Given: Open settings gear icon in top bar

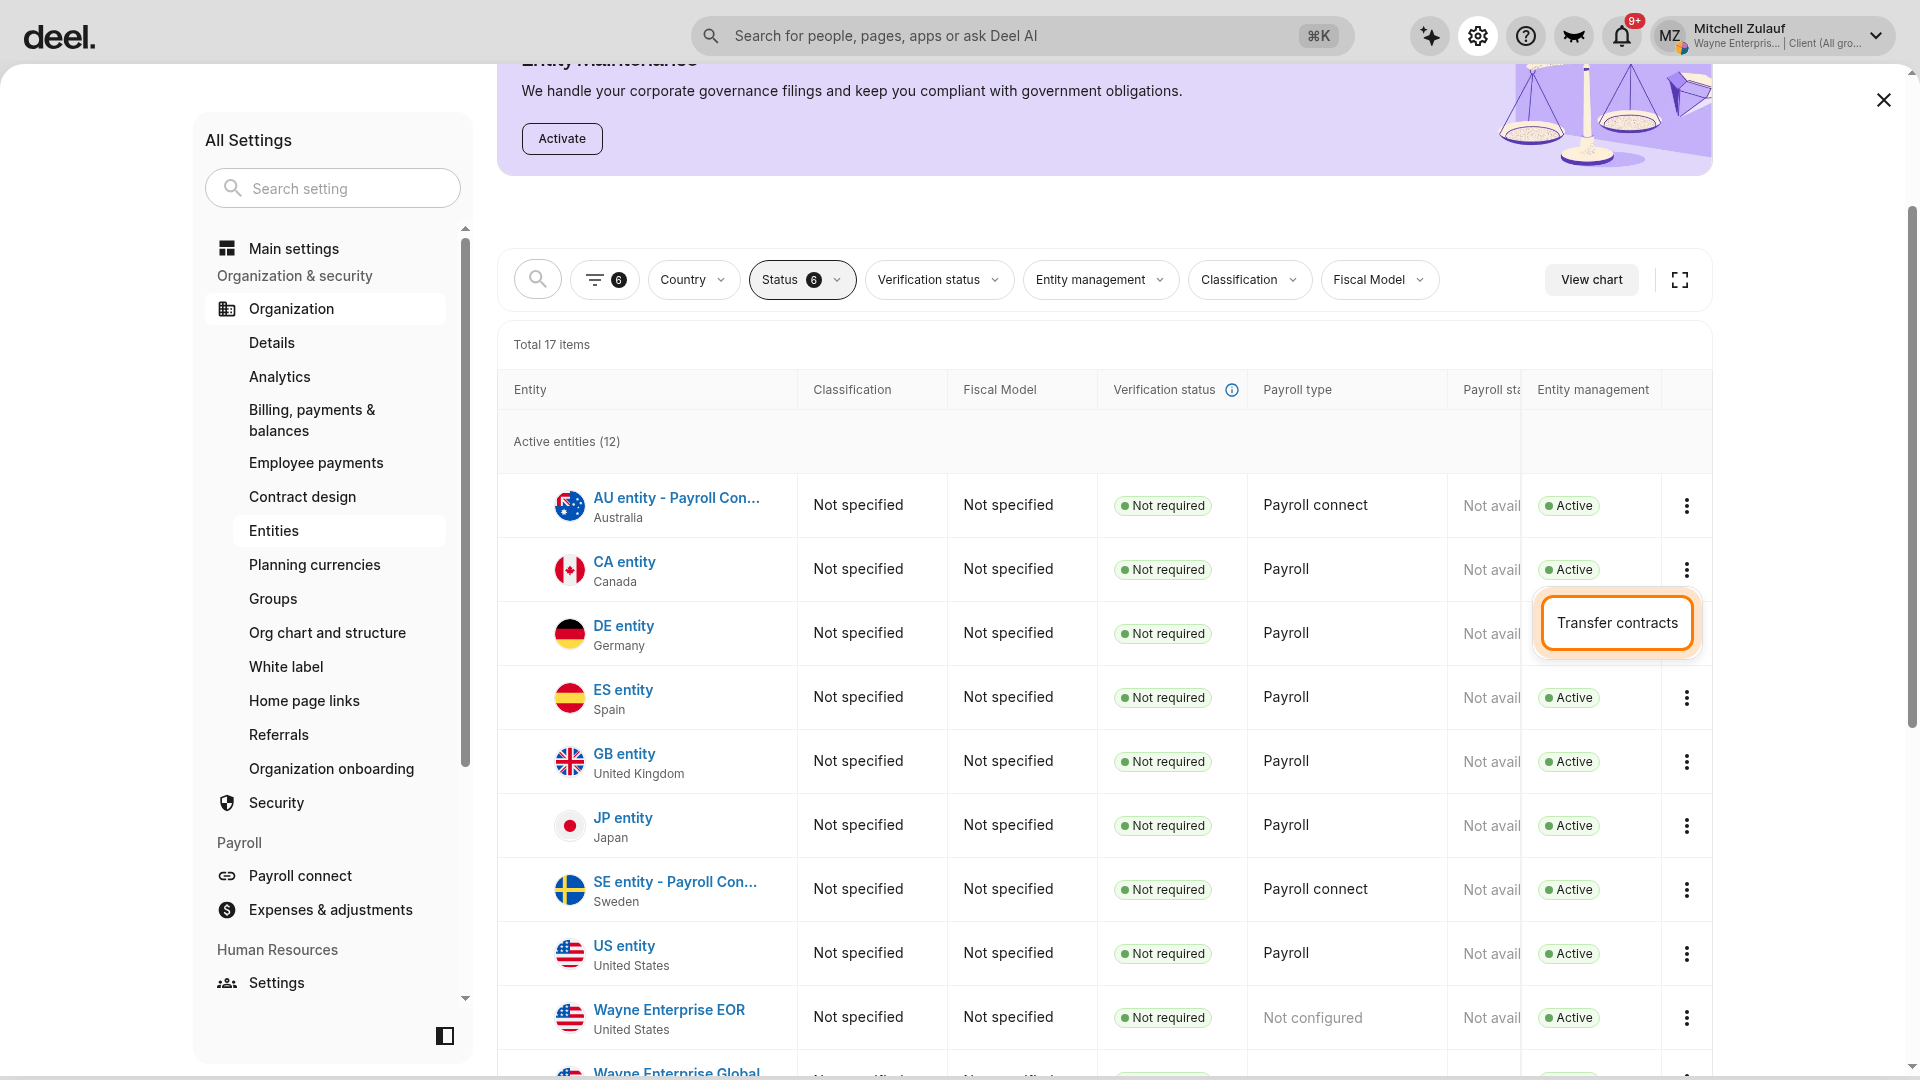Looking at the screenshot, I should pyautogui.click(x=1478, y=36).
